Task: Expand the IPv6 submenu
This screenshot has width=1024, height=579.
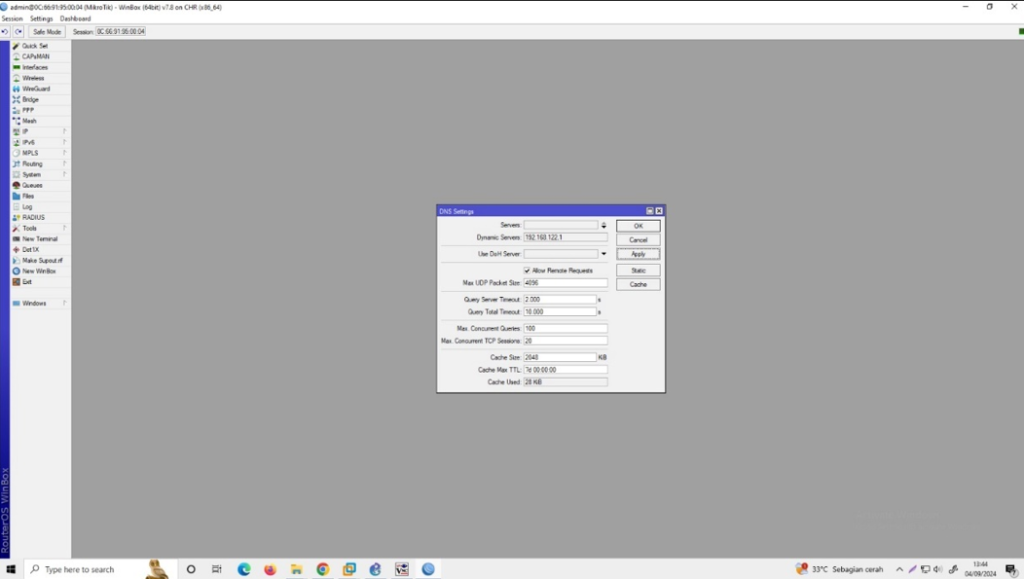Action: coord(40,142)
